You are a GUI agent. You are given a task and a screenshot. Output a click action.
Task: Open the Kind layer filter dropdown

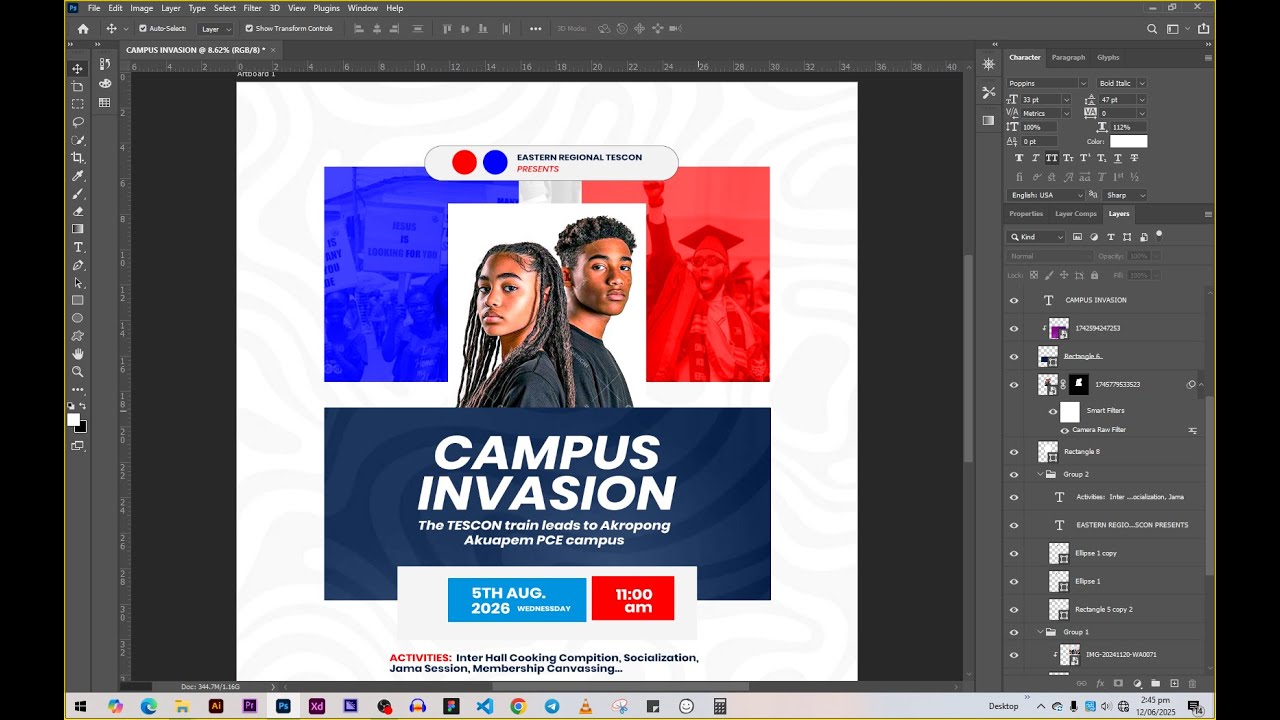(x=1037, y=237)
